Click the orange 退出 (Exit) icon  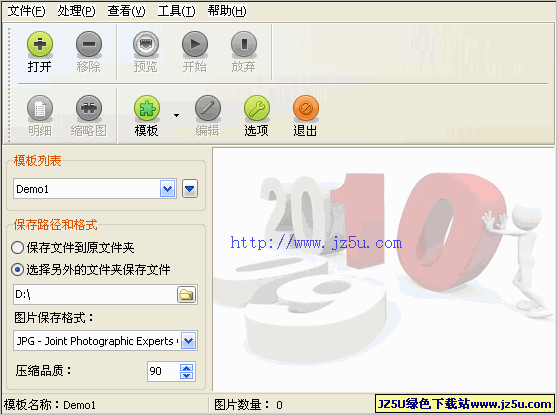[x=306, y=108]
